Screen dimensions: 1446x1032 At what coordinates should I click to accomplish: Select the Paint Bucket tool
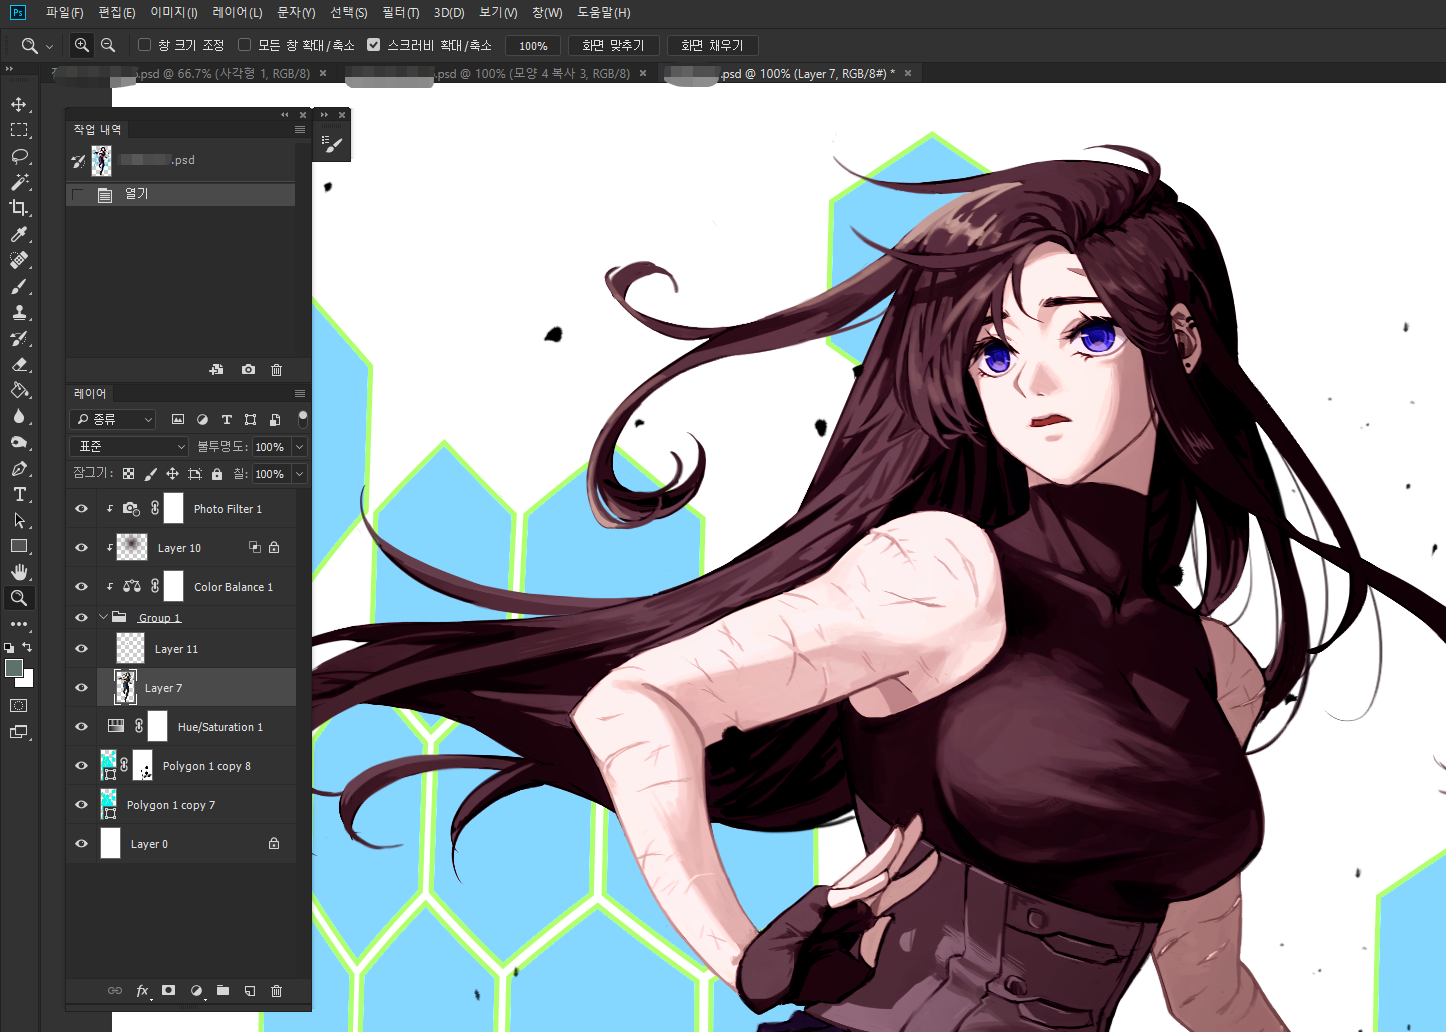19,390
